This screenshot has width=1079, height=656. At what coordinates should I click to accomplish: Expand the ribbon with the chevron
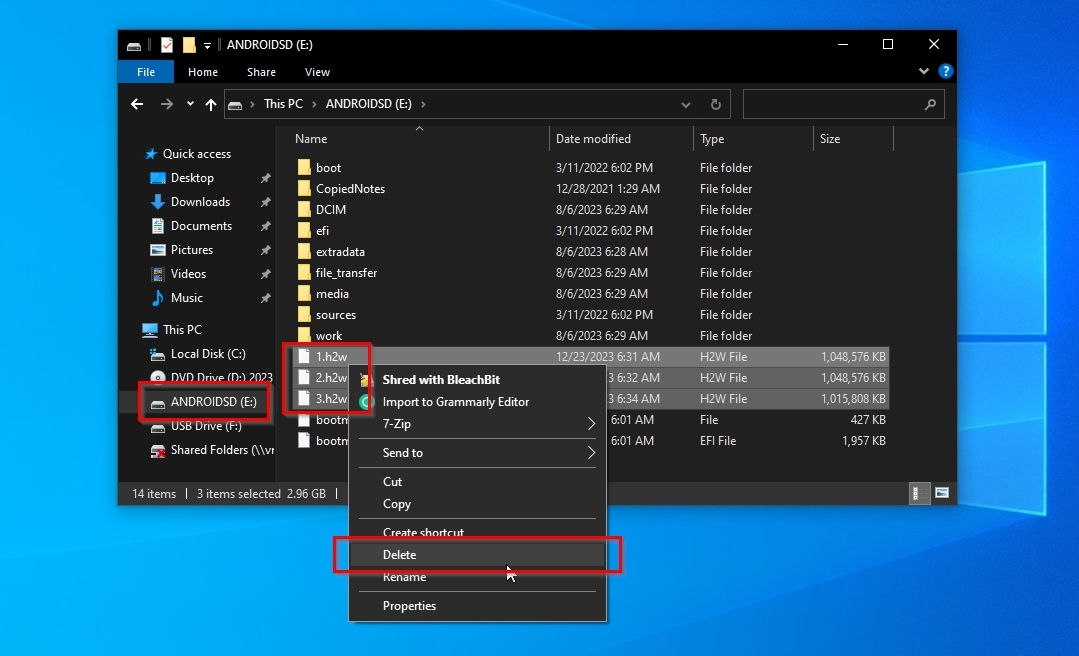(924, 72)
